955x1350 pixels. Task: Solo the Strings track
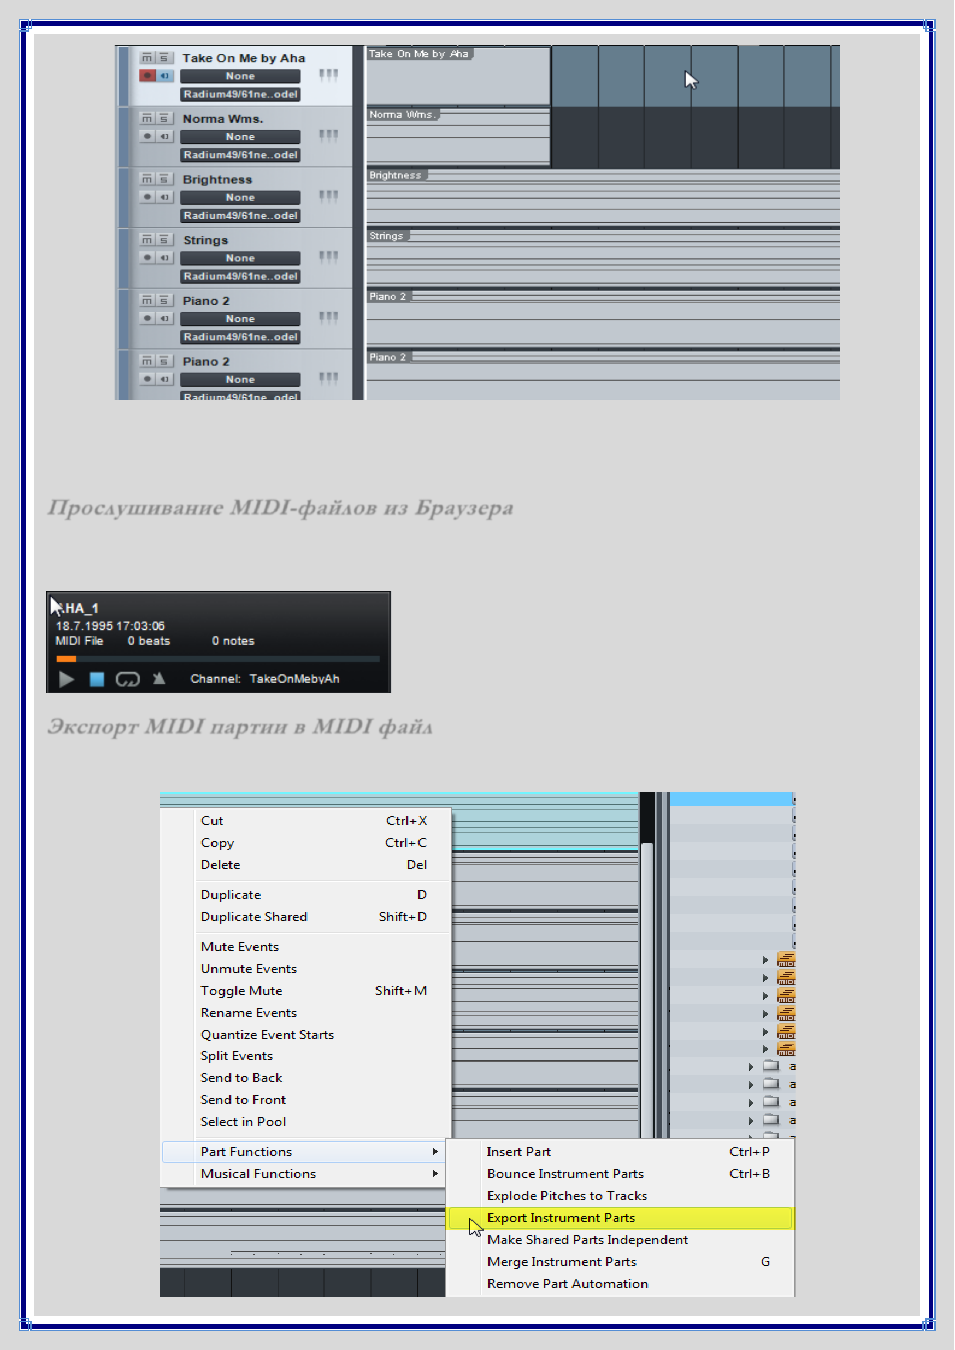(165, 240)
